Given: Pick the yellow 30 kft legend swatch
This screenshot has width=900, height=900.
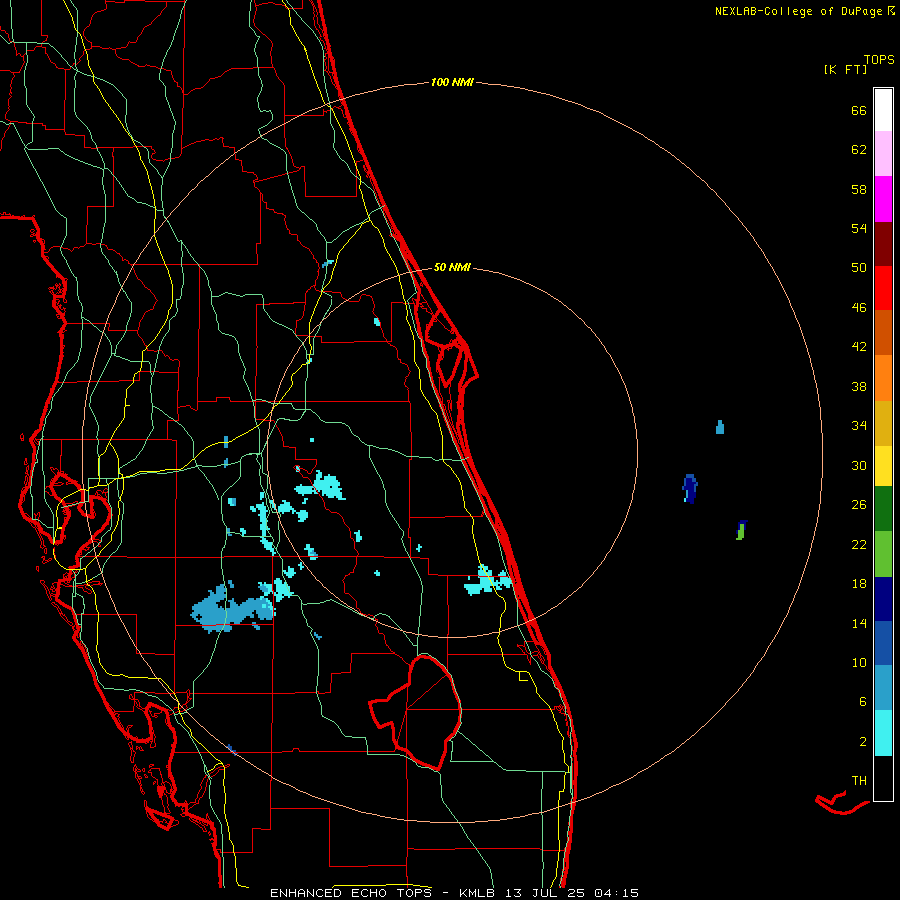Looking at the screenshot, I should tap(883, 466).
